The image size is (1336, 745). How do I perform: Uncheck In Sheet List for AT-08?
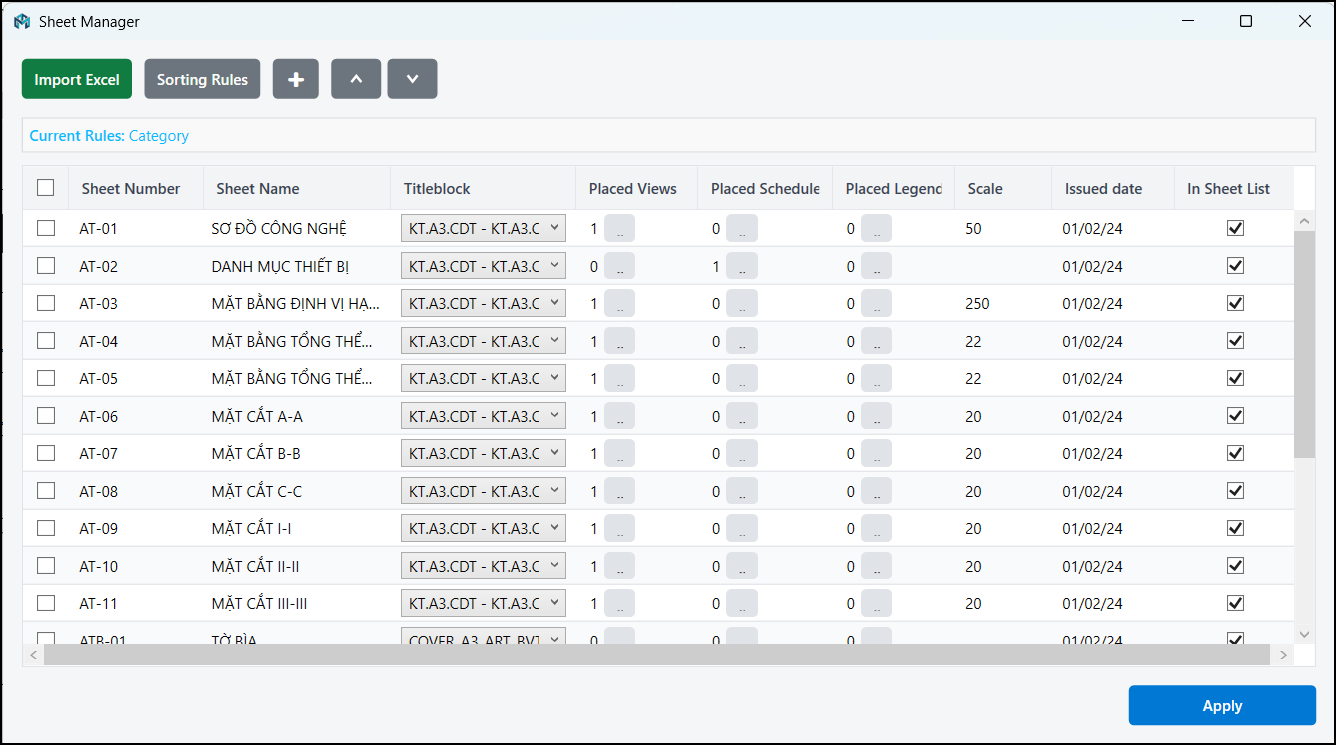point(1235,490)
